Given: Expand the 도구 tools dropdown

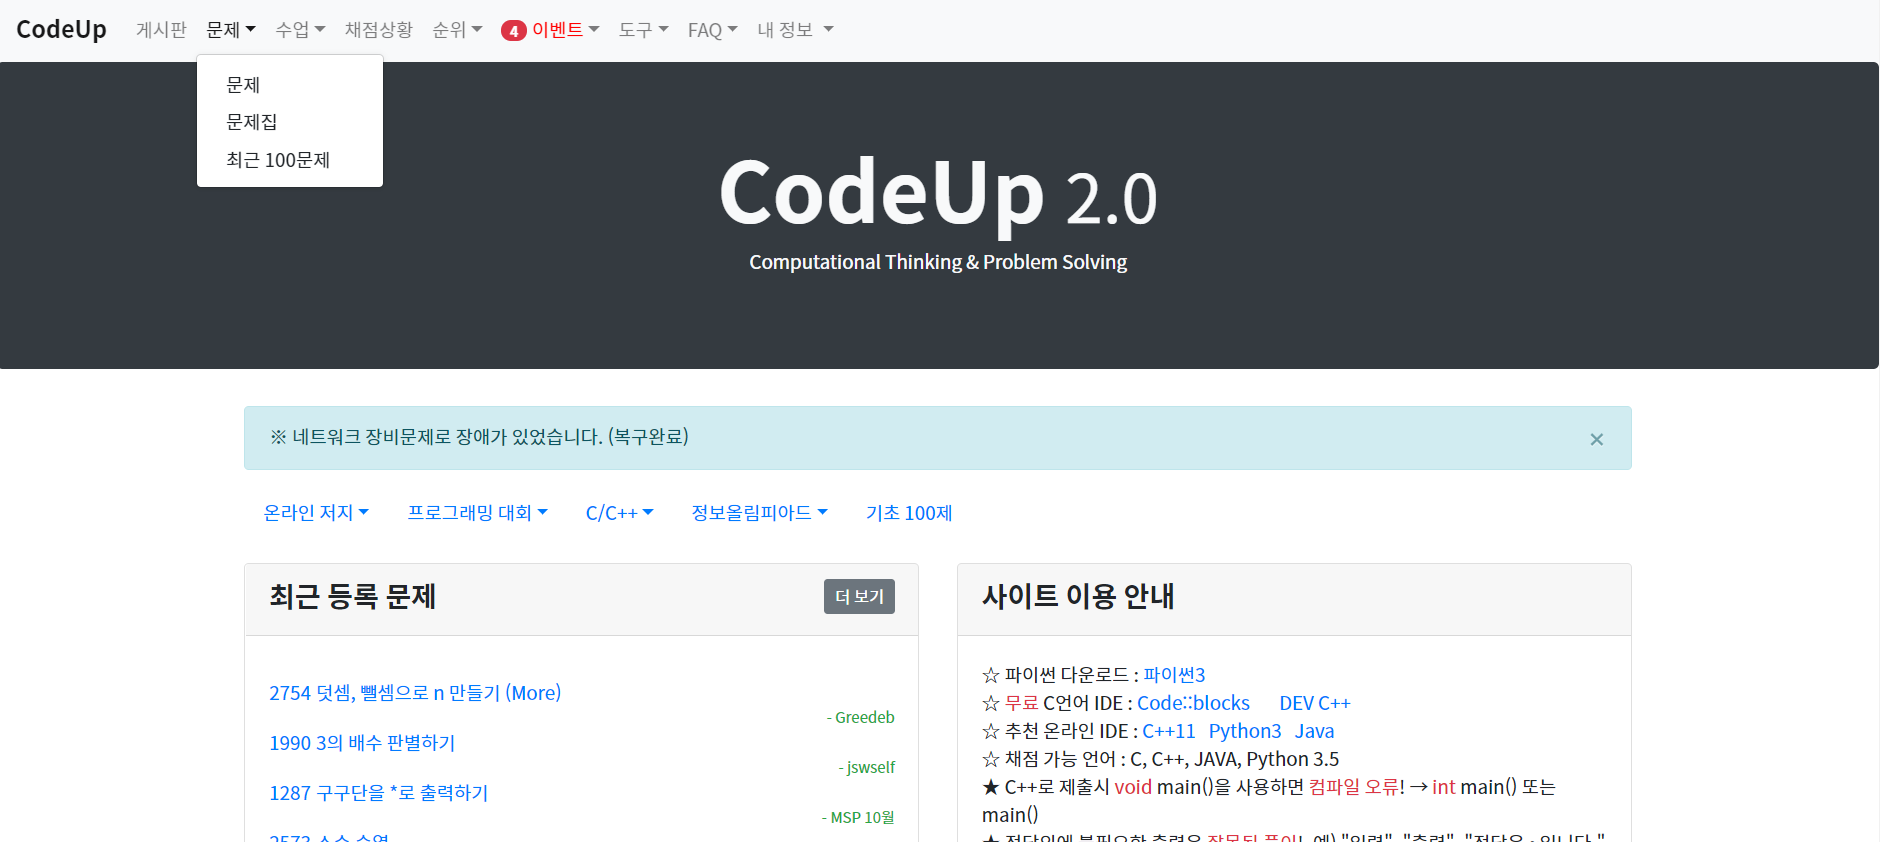Looking at the screenshot, I should click(643, 30).
